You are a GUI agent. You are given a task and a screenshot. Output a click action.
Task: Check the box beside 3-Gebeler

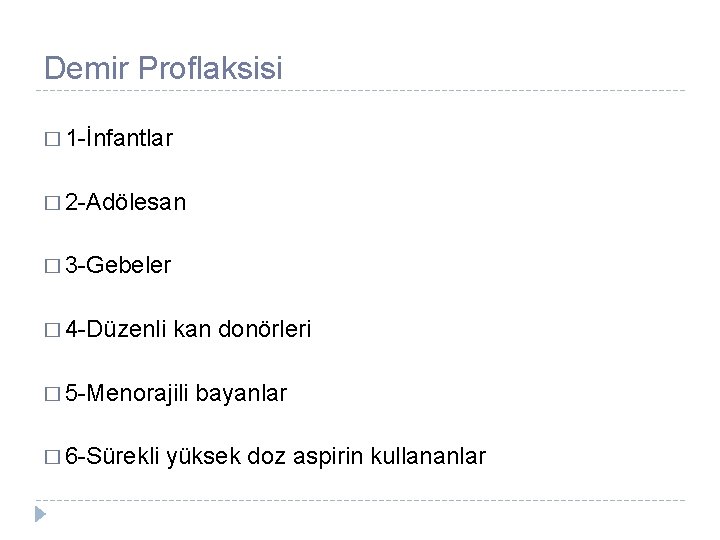pos(52,266)
